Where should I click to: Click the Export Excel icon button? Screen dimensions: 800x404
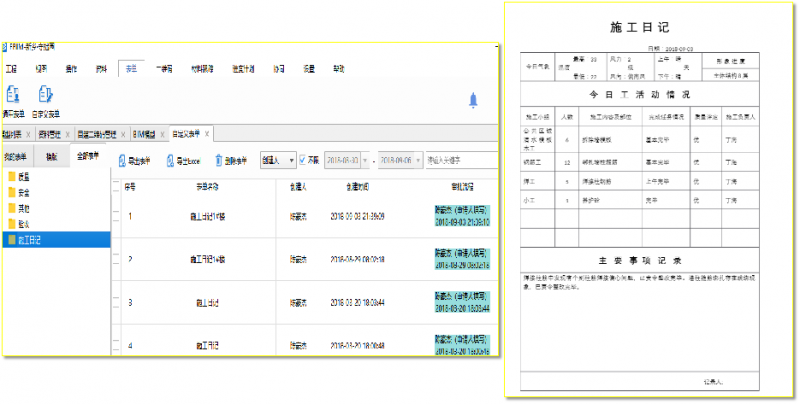pyautogui.click(x=171, y=160)
